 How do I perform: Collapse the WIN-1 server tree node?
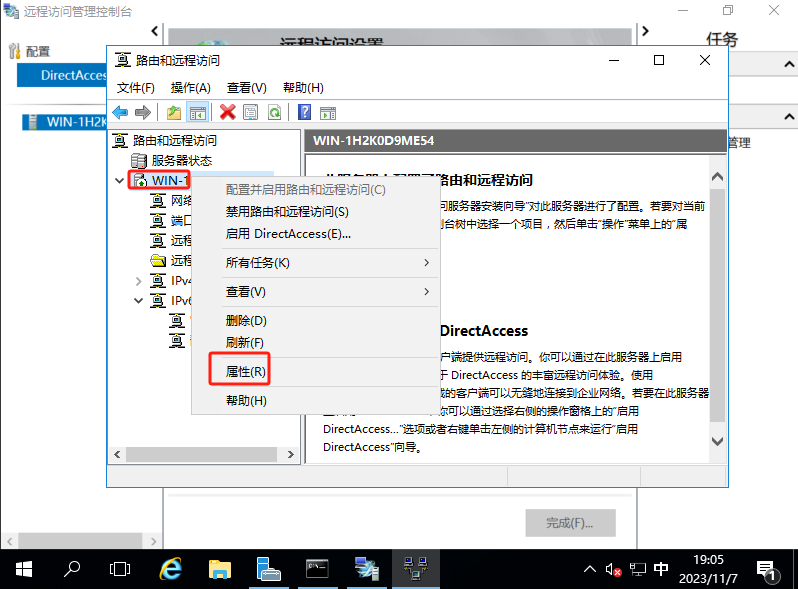(x=119, y=181)
